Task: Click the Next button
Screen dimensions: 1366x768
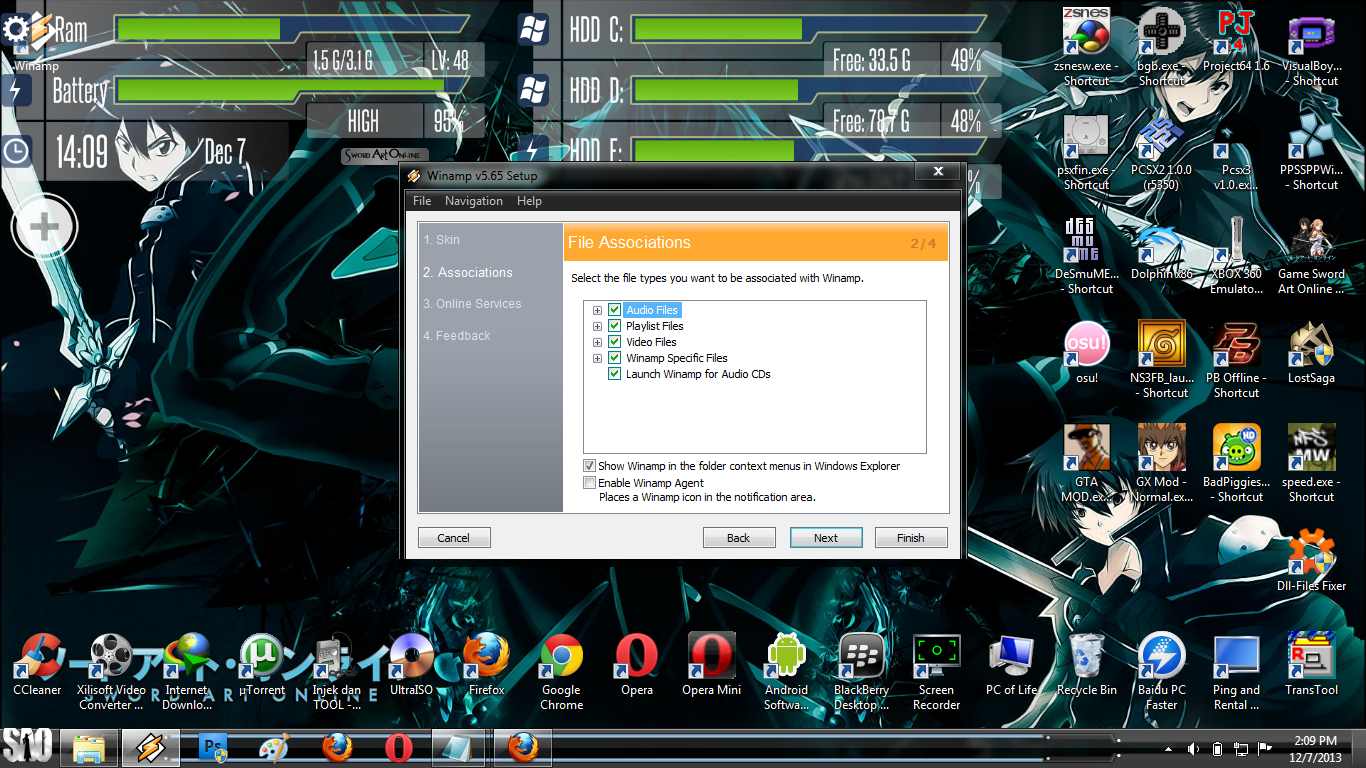Action: click(x=826, y=537)
